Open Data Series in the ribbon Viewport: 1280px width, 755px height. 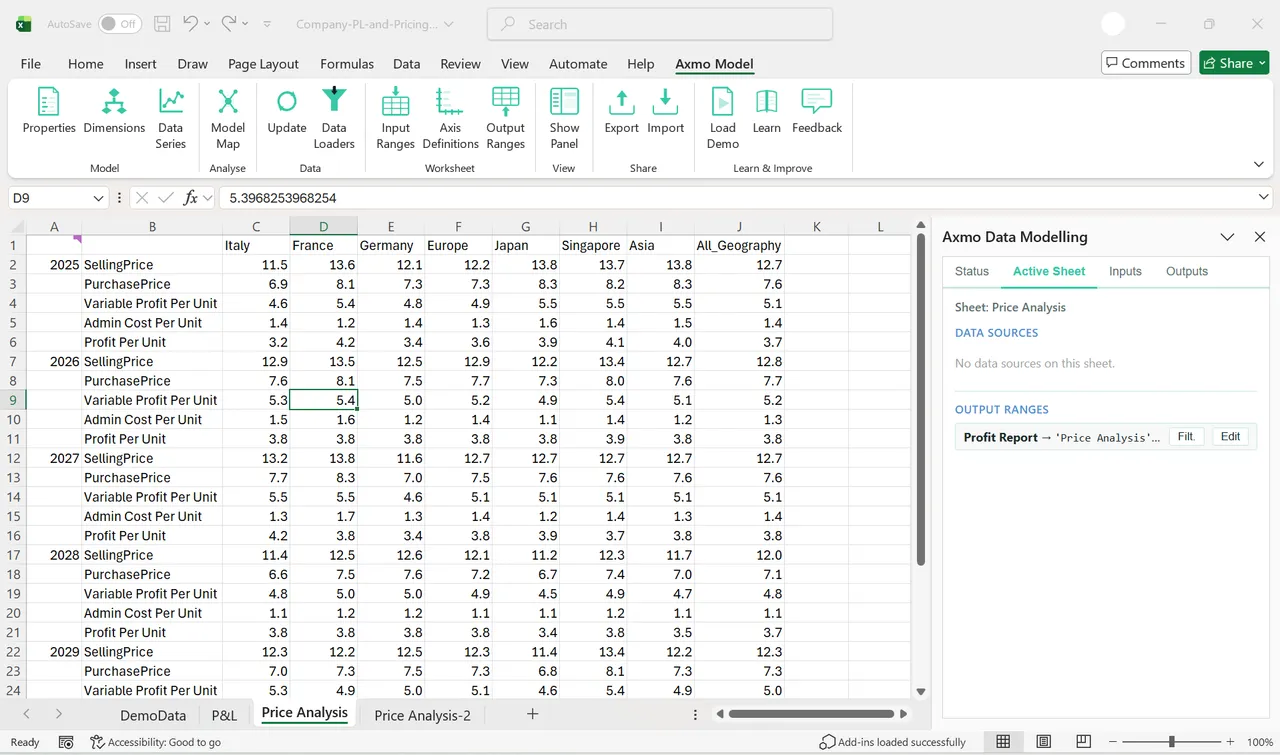point(171,118)
